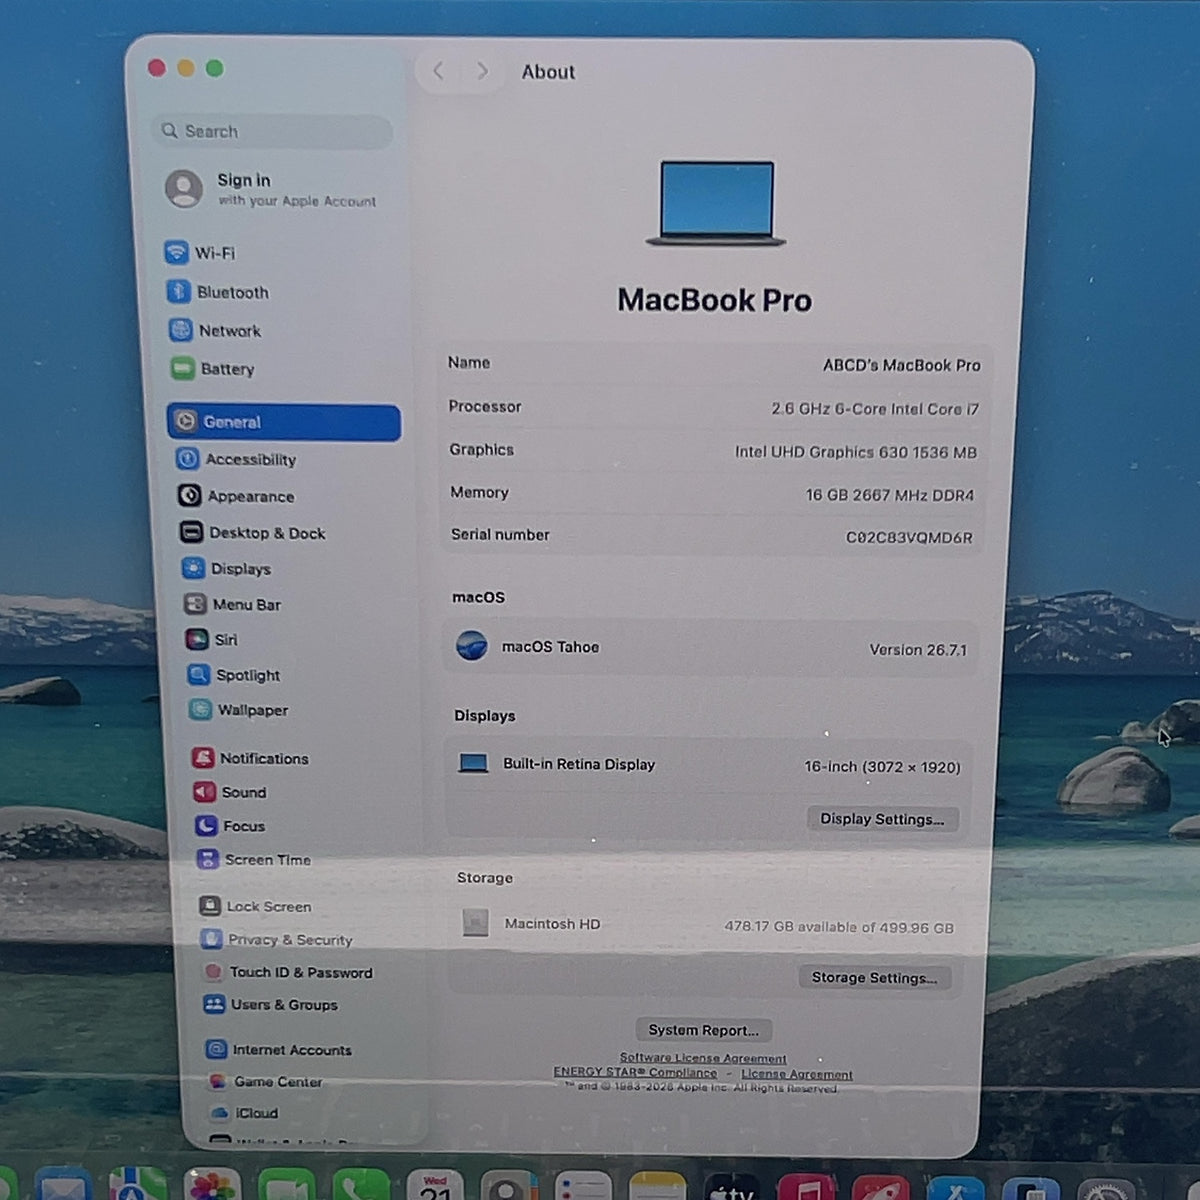Click the serial number C02C83VQMD6R

tap(909, 537)
